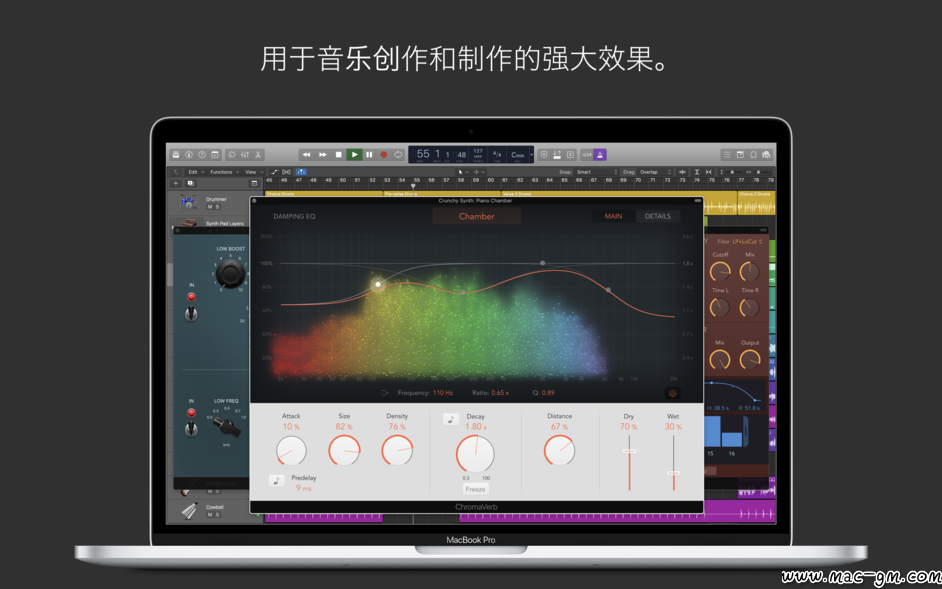Open the Smart Controls pane icon
Image resolution: width=942 pixels, height=589 pixels.
tap(231, 154)
